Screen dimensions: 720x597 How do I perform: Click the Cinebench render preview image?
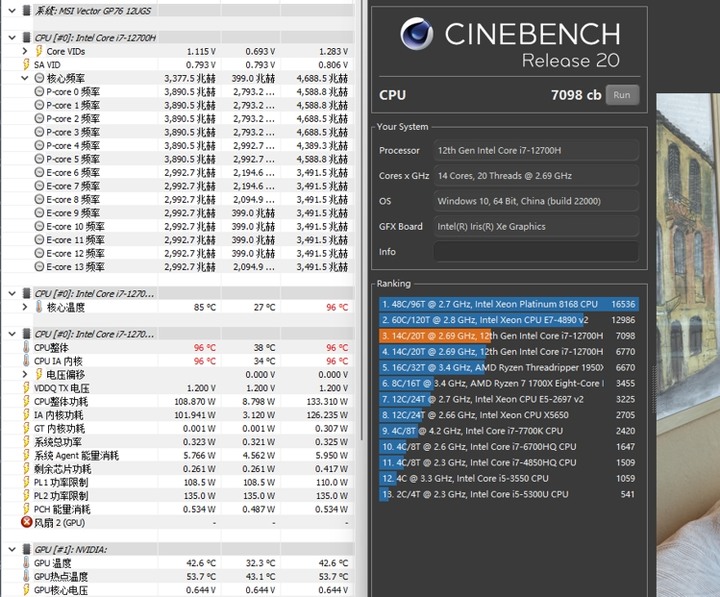[688, 344]
